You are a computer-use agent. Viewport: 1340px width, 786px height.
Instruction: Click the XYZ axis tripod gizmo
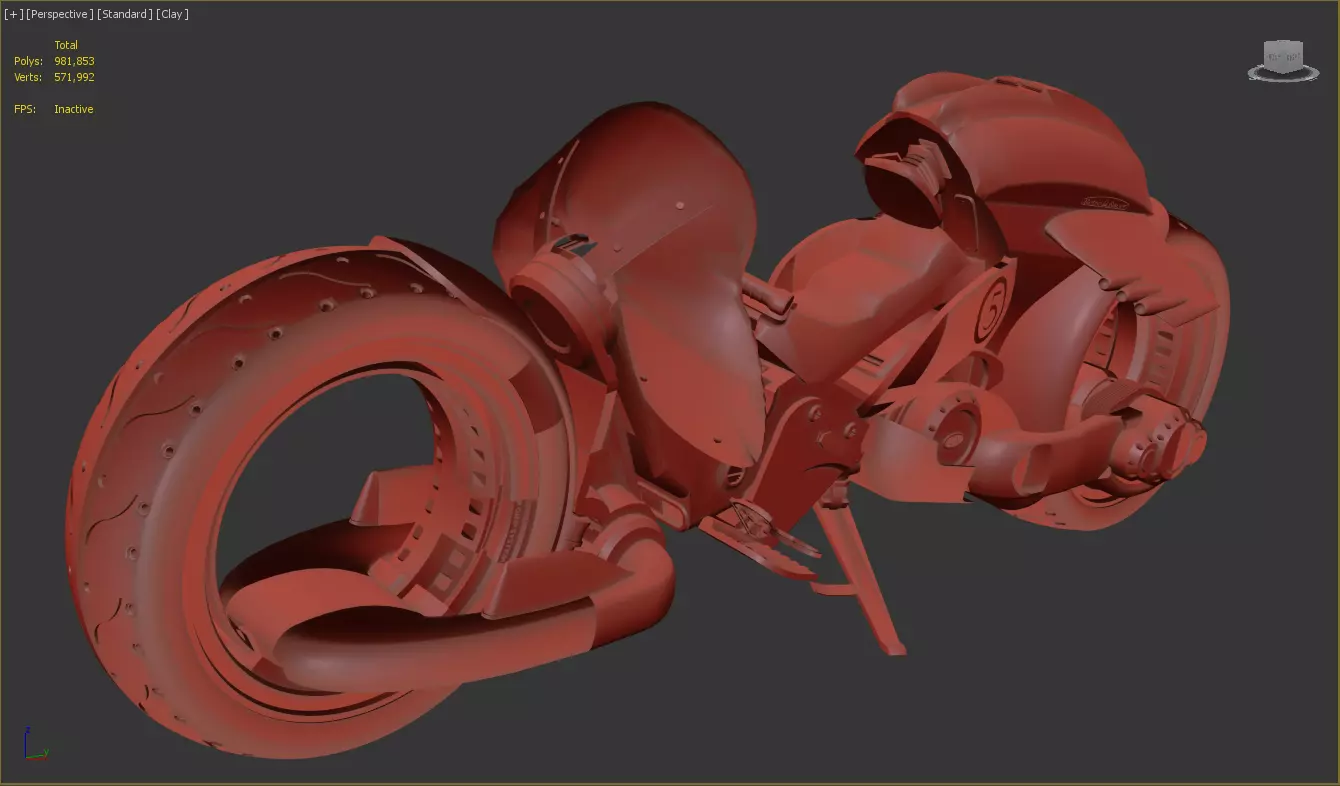pyautogui.click(x=35, y=743)
